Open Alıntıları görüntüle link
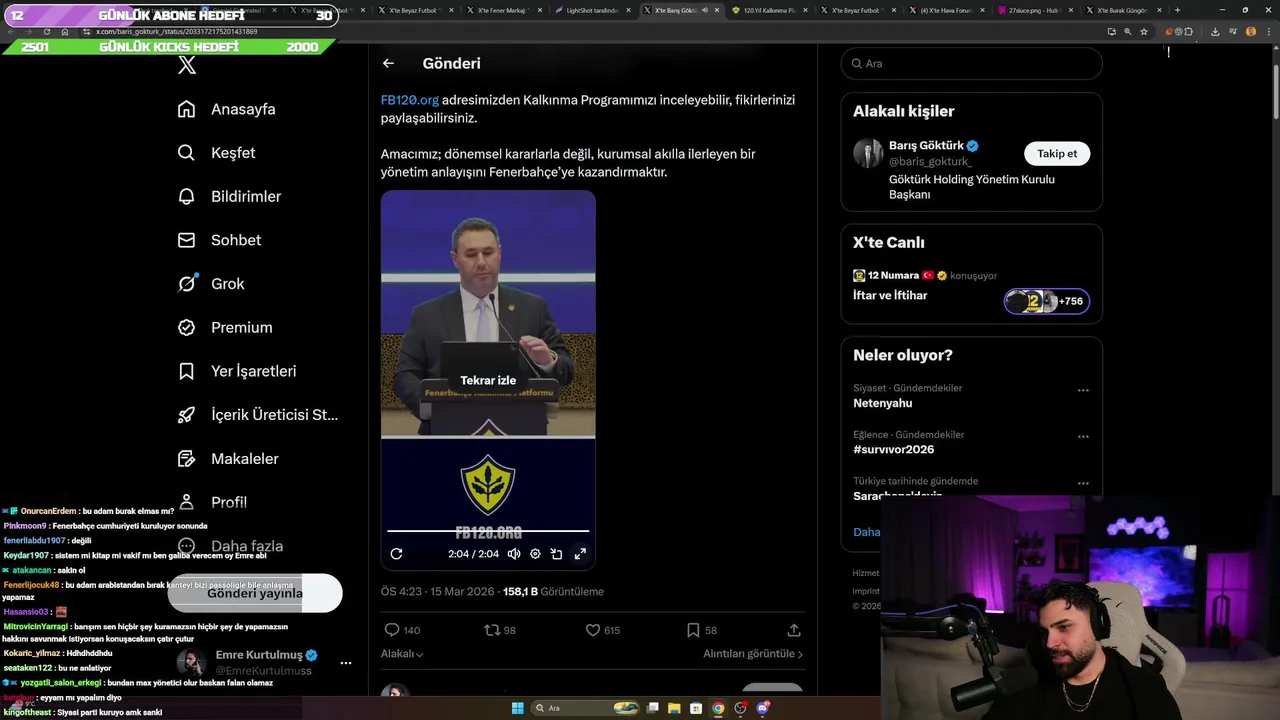The width and height of the screenshot is (1280, 720). (753, 653)
